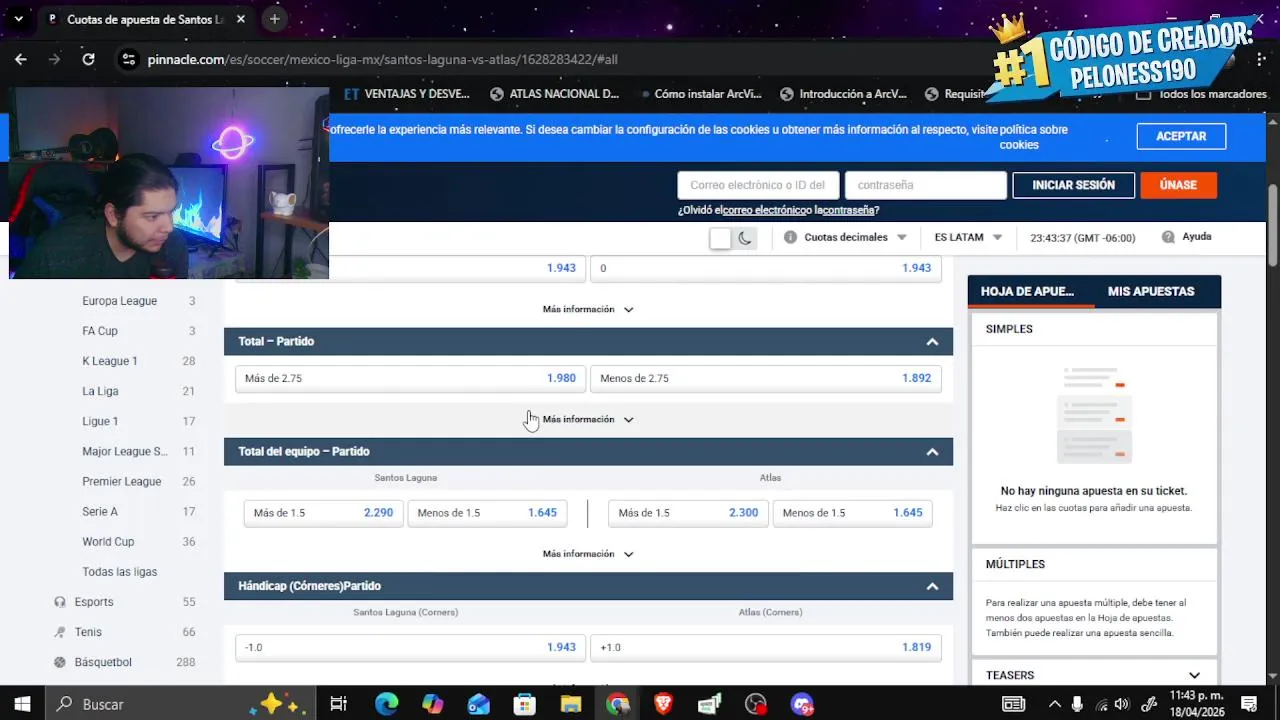Click the browser address bar URL

[x=382, y=59]
